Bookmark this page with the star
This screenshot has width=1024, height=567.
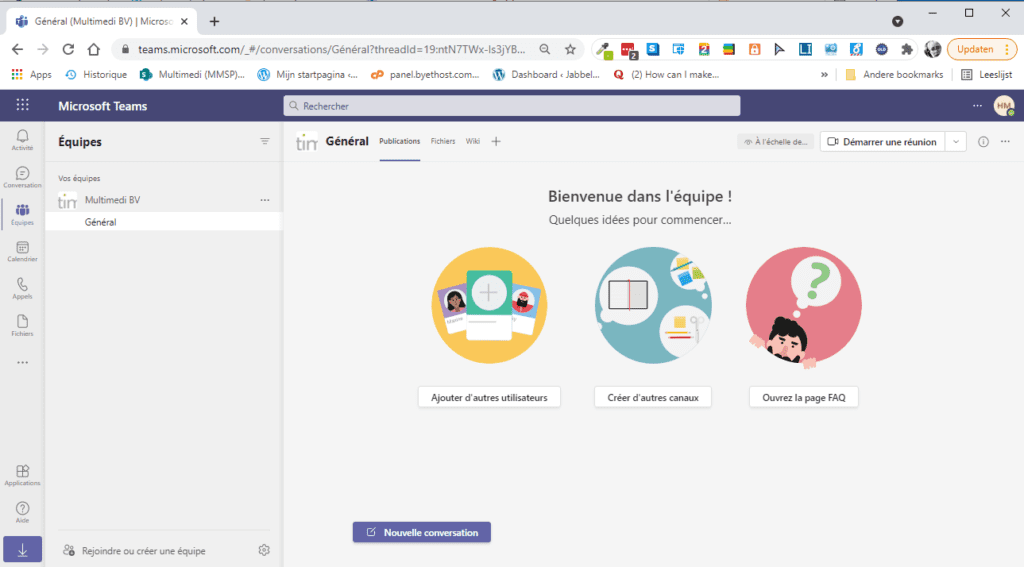pyautogui.click(x=570, y=49)
